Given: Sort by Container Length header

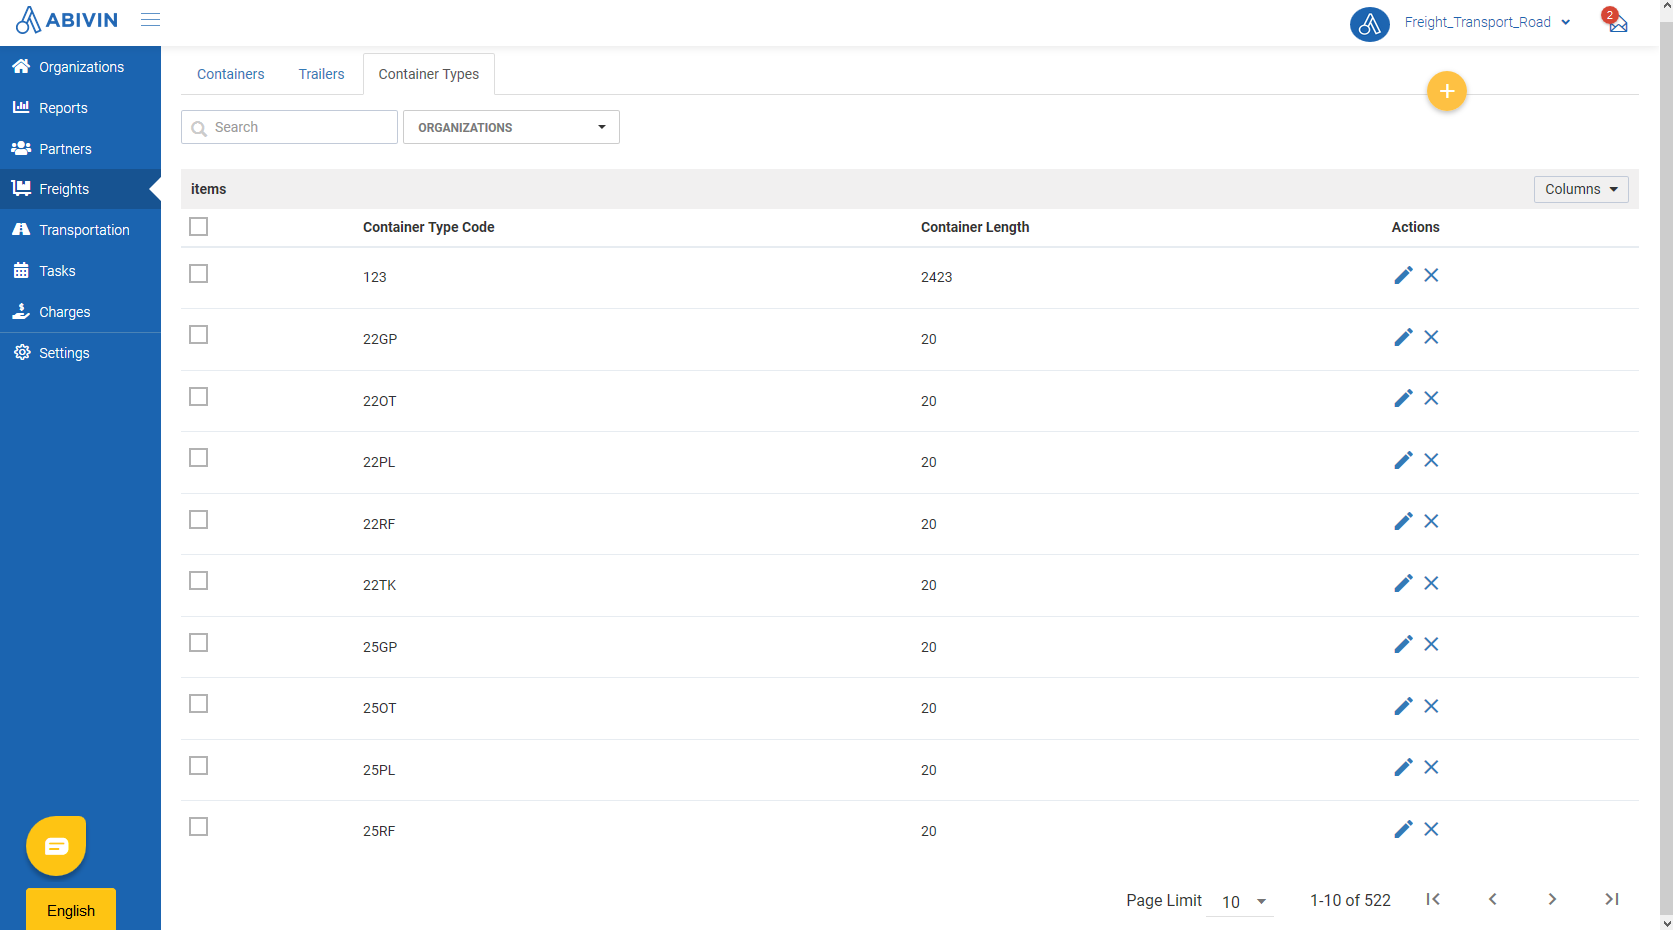Looking at the screenshot, I should 975,227.
